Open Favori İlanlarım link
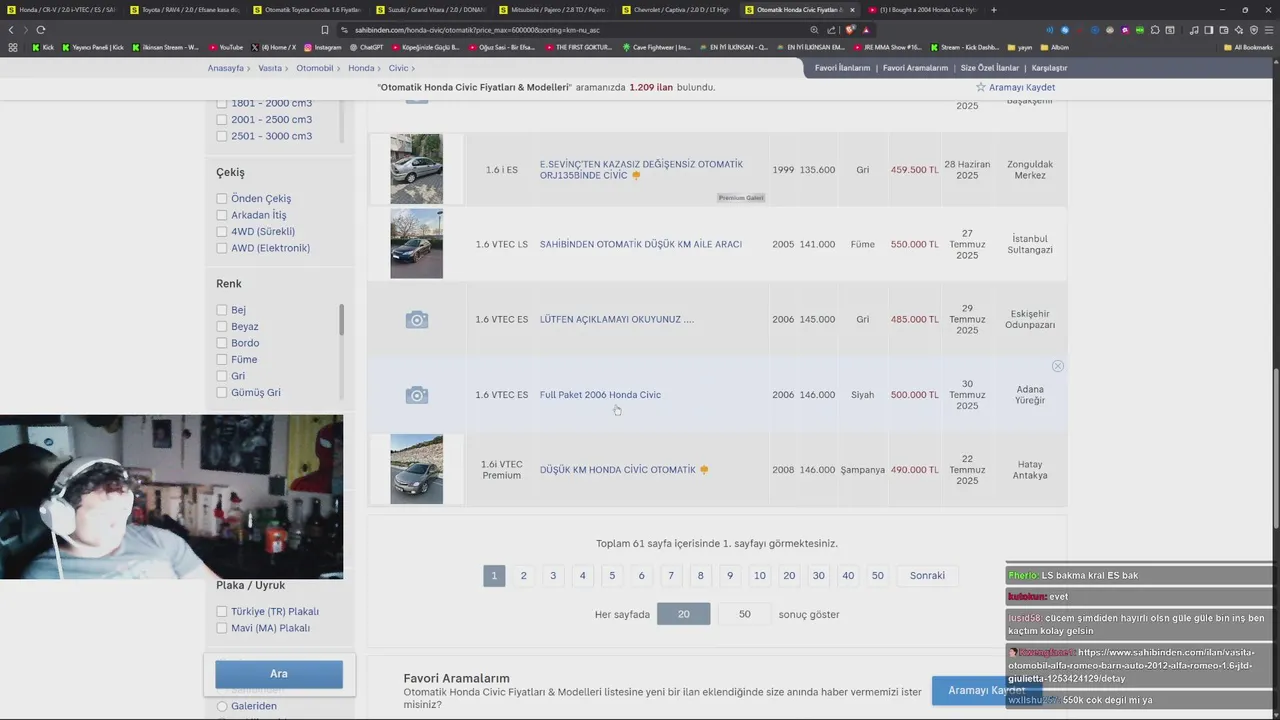1280x720 pixels. click(x=842, y=68)
